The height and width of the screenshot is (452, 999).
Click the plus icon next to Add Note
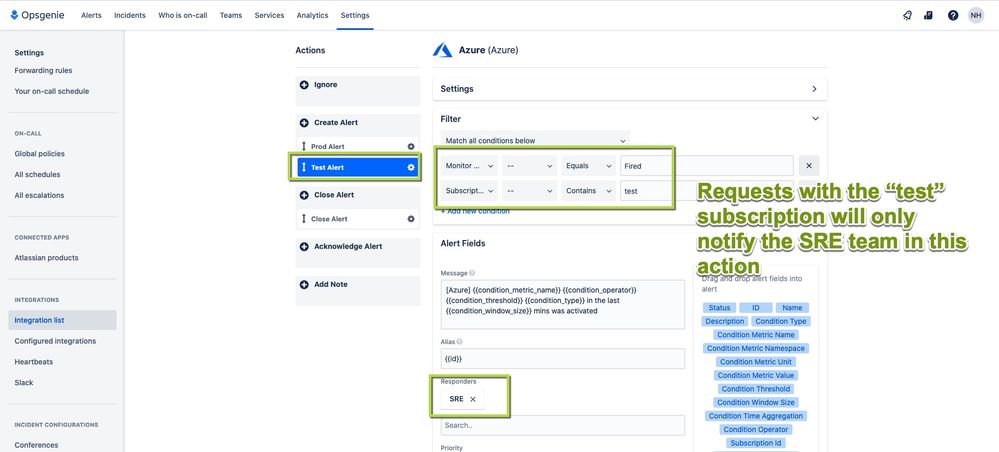coord(304,284)
